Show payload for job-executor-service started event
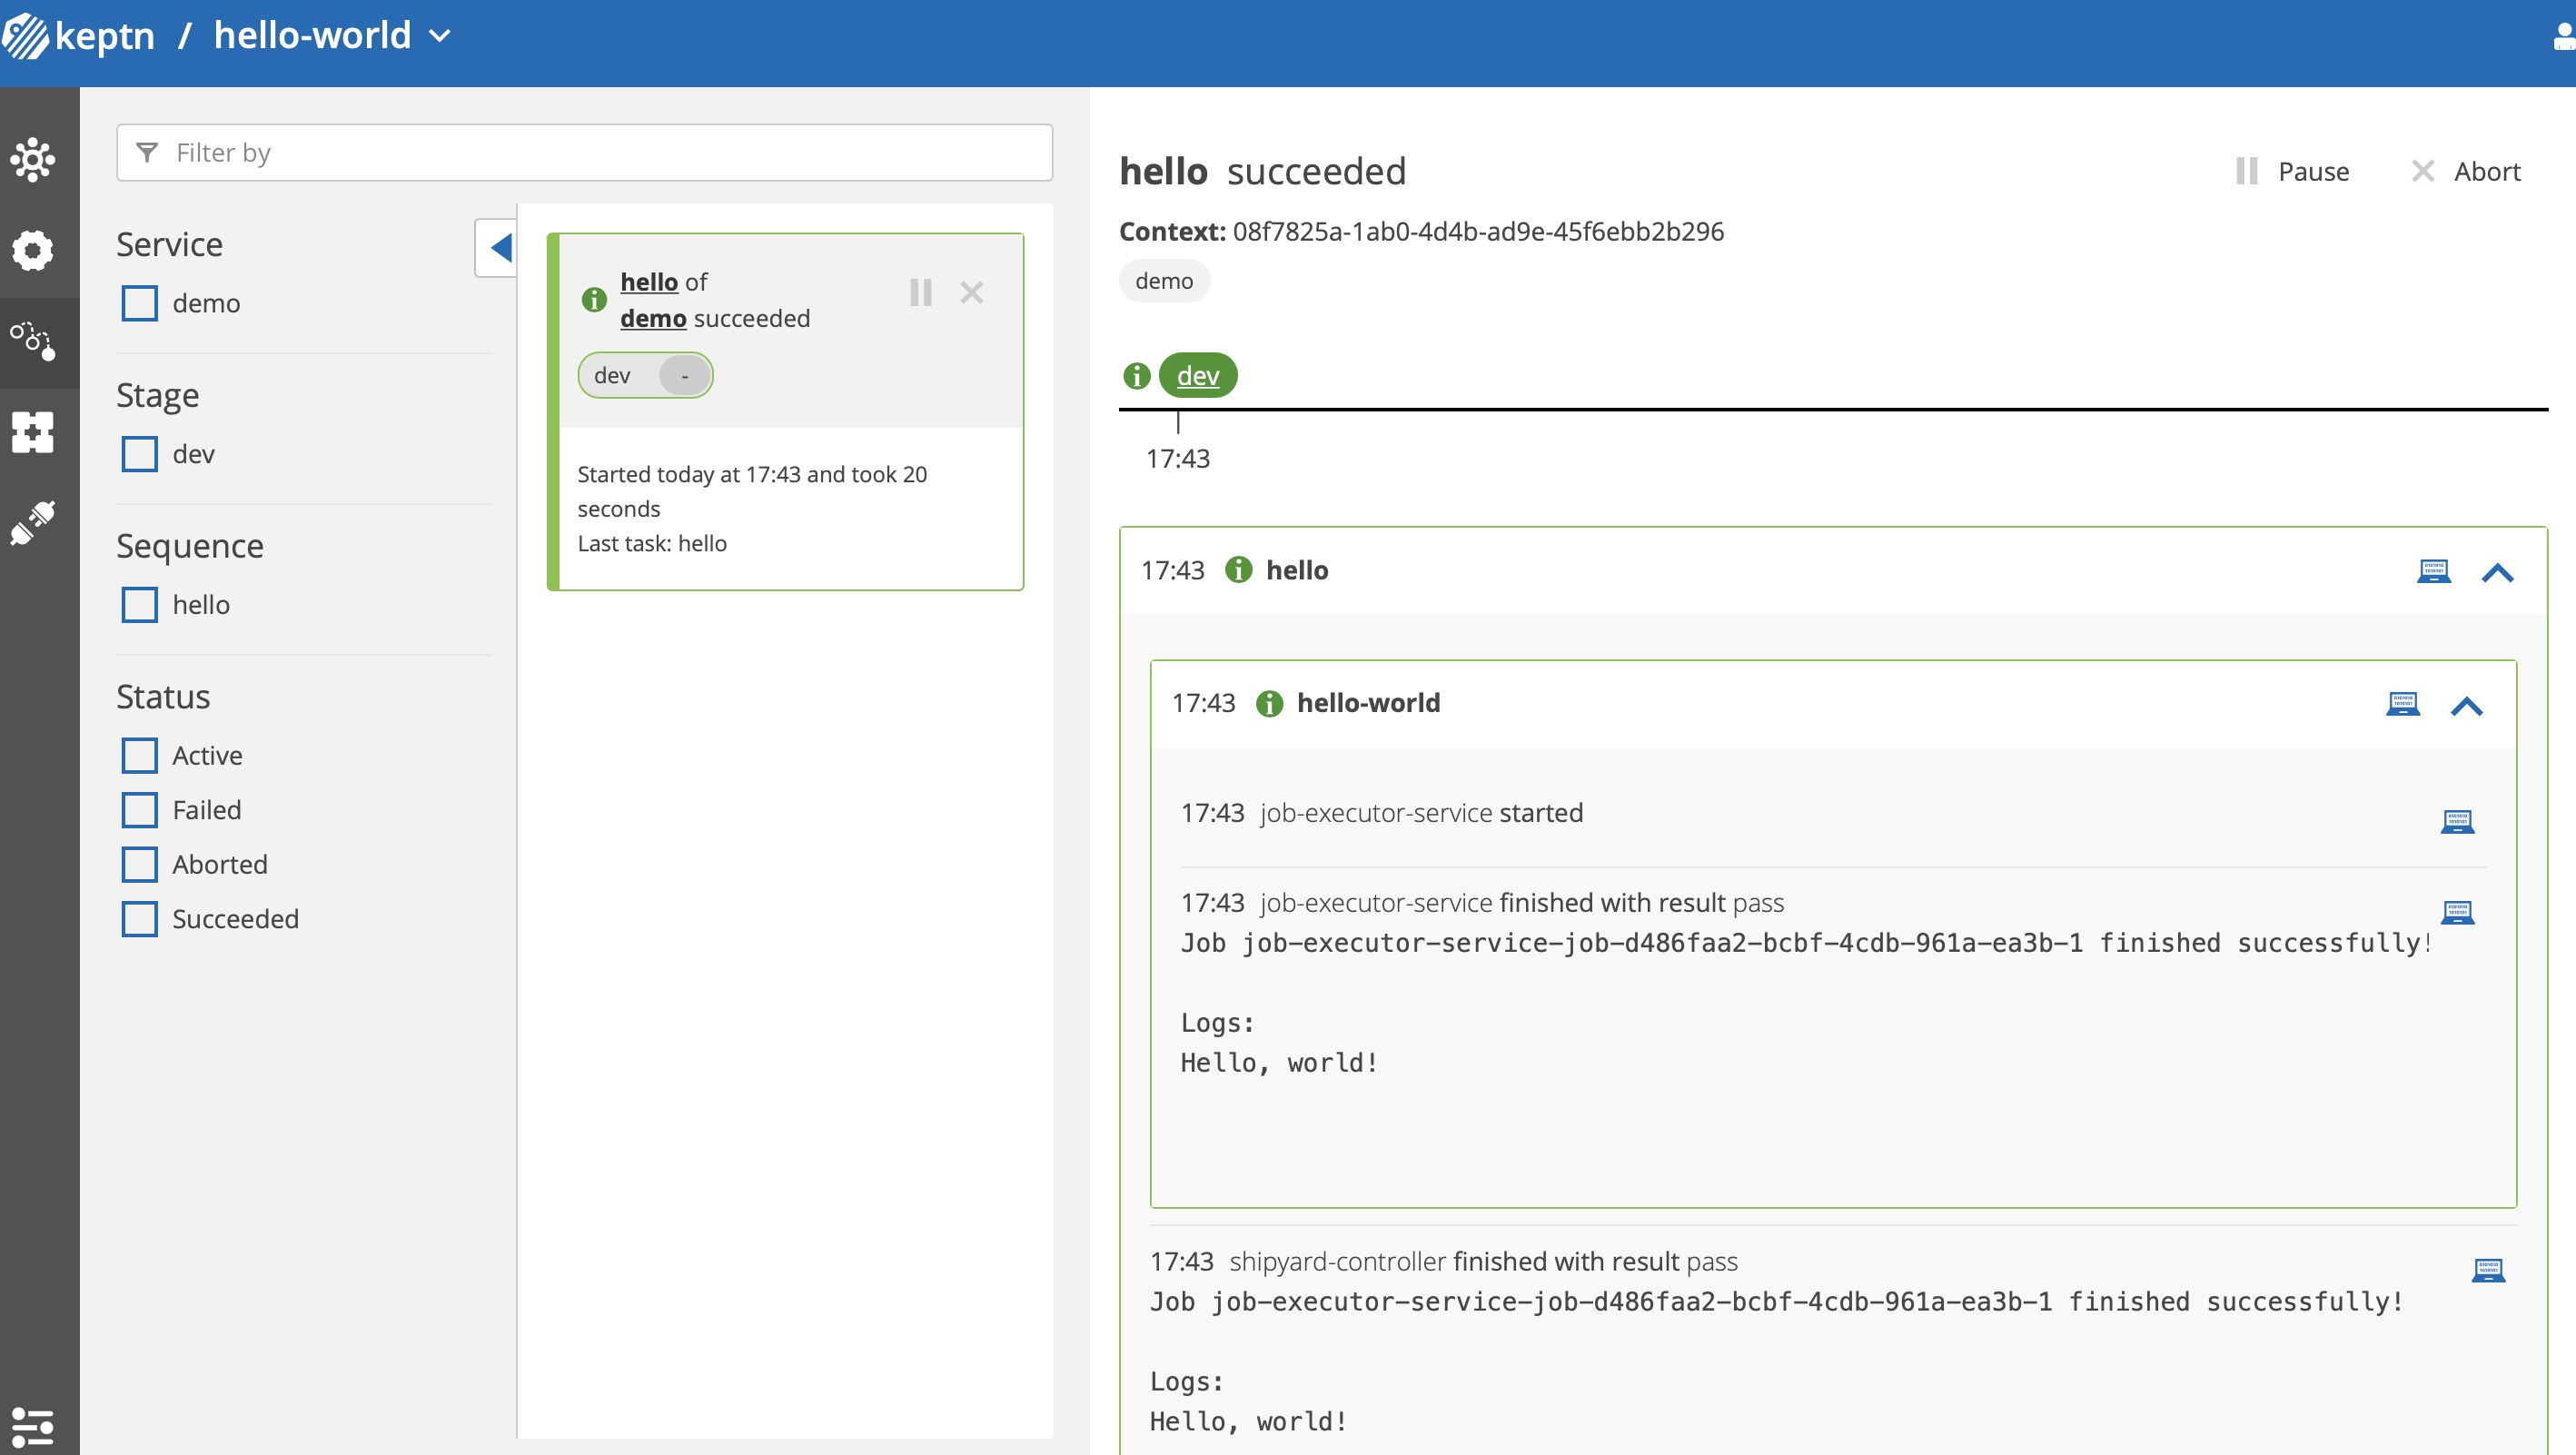This screenshot has width=2576, height=1455. [x=2457, y=821]
